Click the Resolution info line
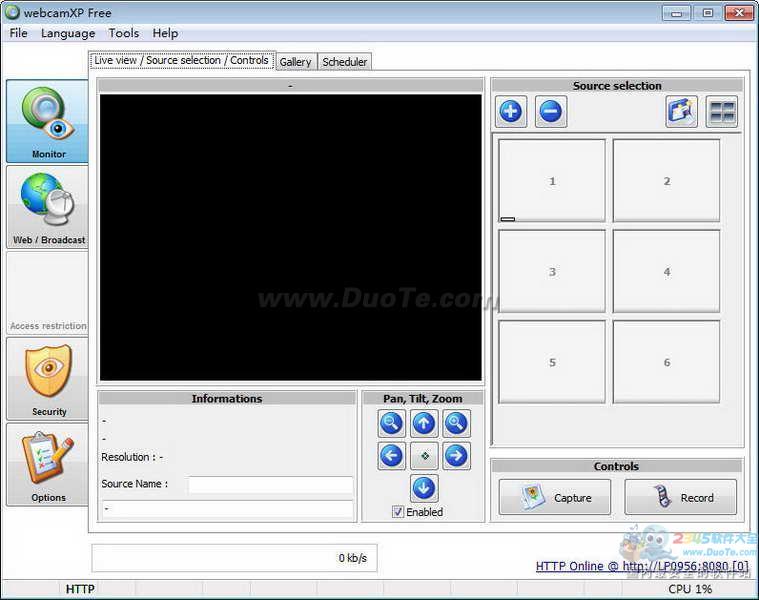Screen dimensions: 759x600 pyautogui.click(x=132, y=457)
